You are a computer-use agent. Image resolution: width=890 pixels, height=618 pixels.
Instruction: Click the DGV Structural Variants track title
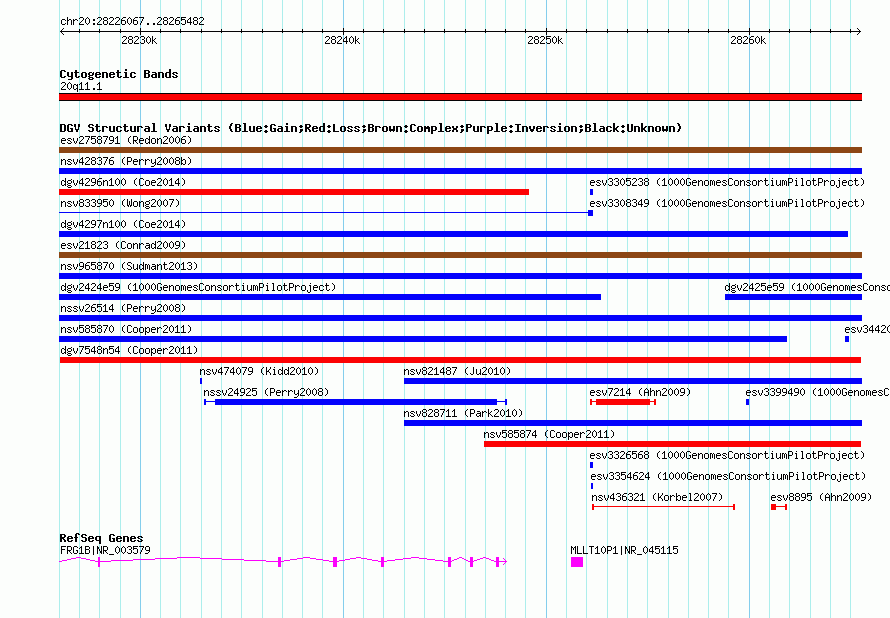click(x=370, y=128)
